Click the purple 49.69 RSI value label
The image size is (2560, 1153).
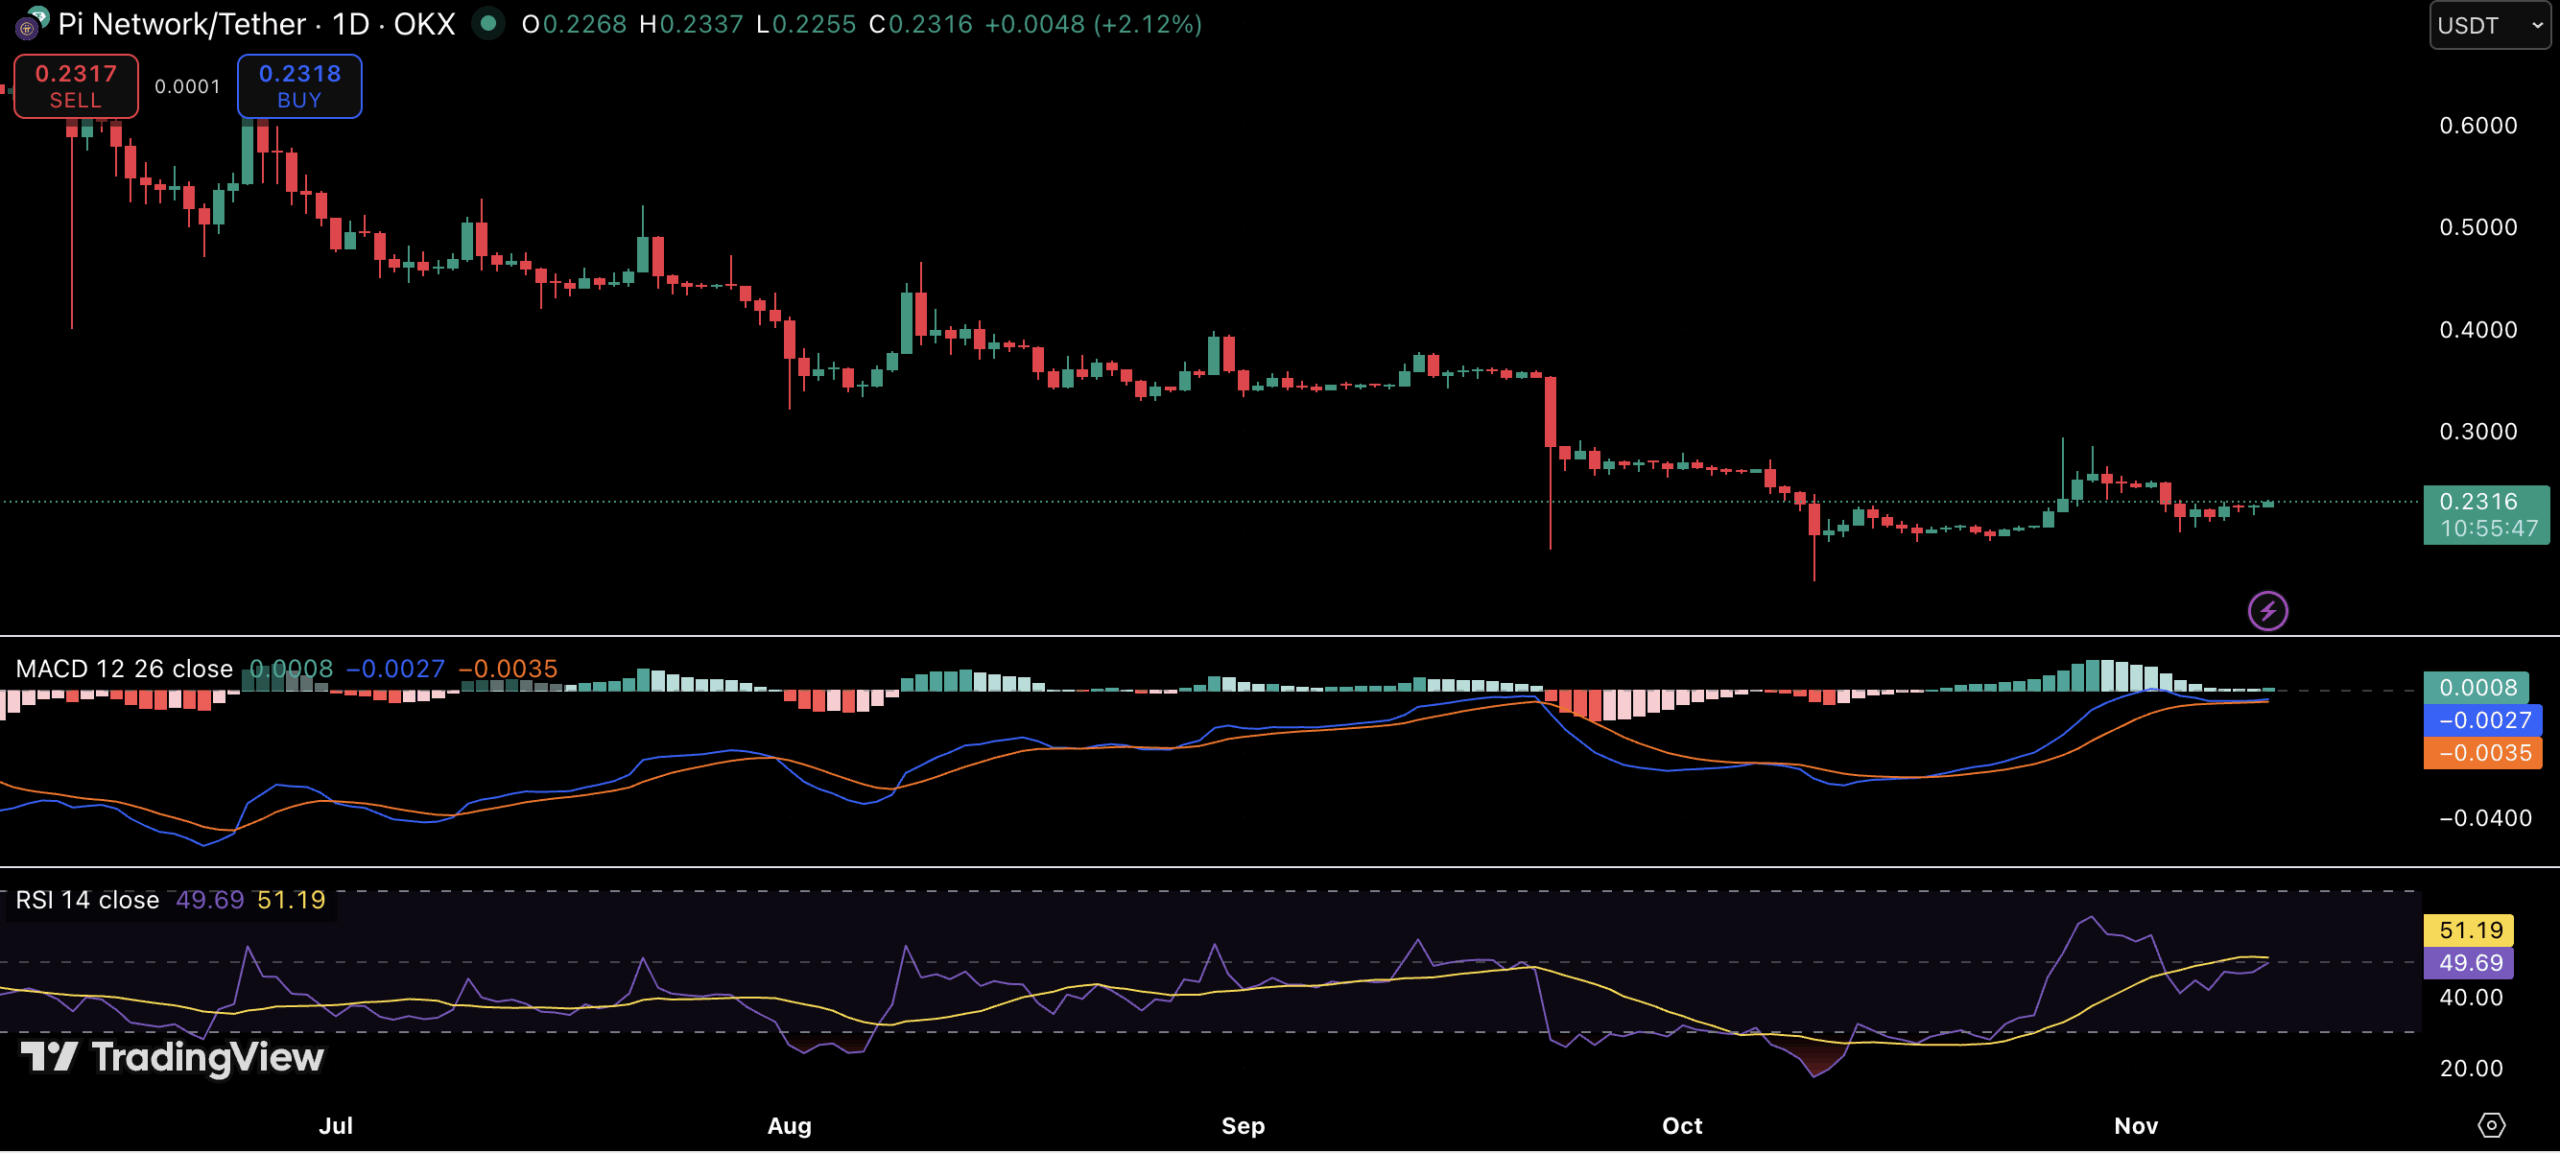click(x=2469, y=963)
